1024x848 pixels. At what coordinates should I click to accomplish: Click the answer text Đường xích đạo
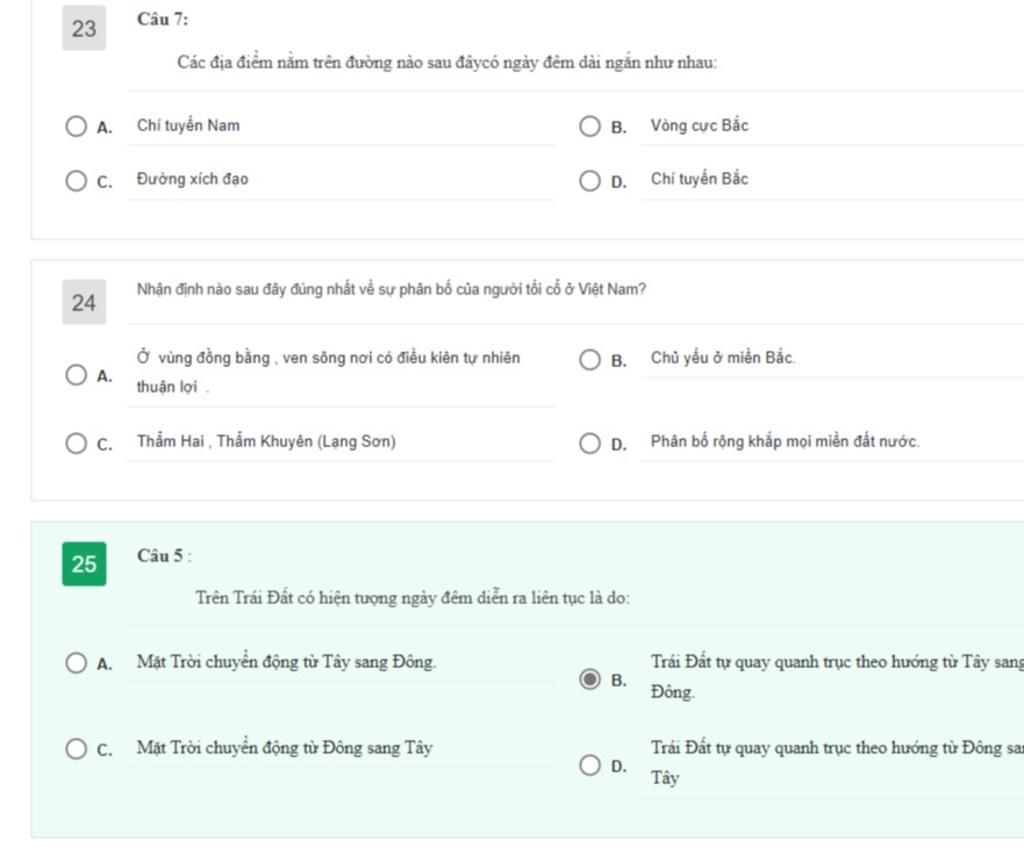click(x=193, y=179)
